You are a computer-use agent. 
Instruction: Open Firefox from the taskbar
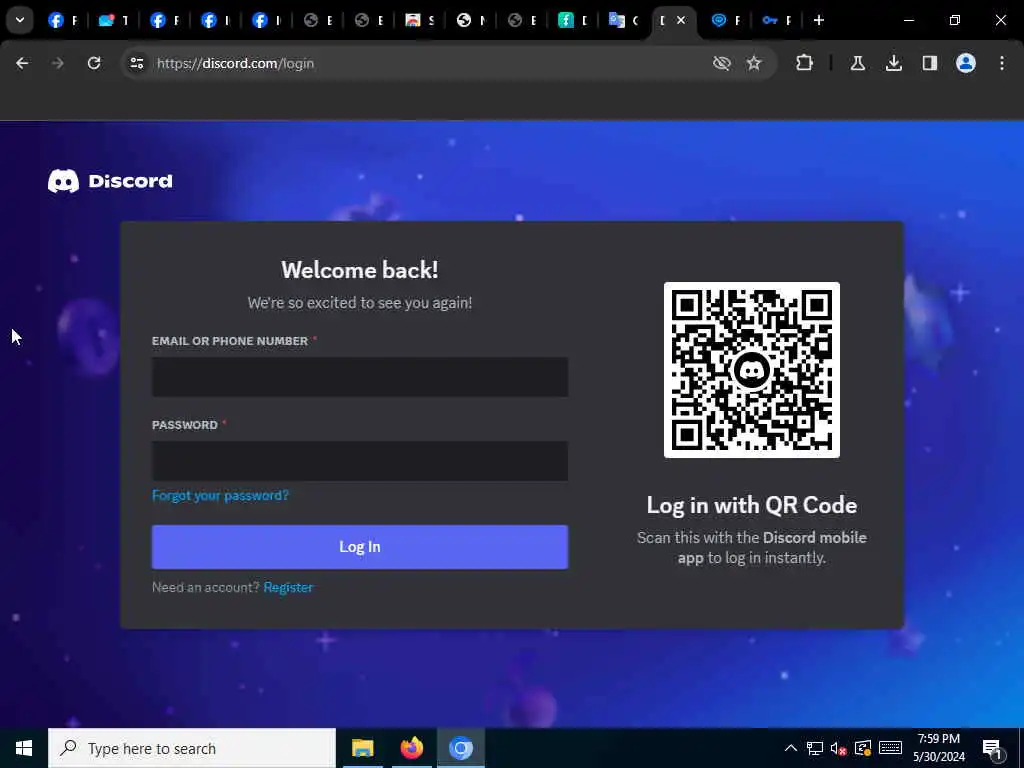point(411,748)
